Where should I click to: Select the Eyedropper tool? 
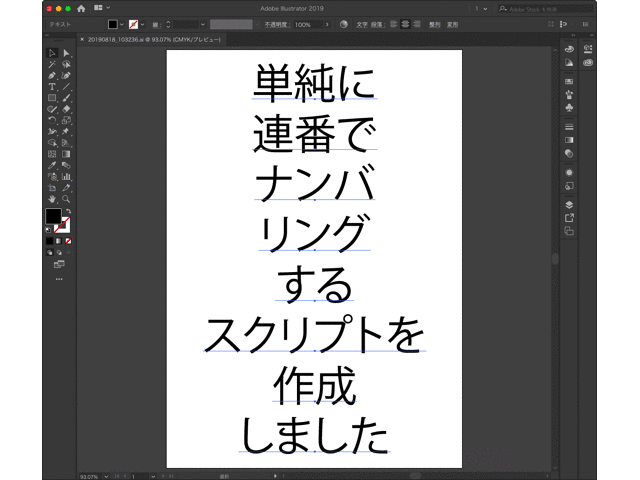click(52, 165)
